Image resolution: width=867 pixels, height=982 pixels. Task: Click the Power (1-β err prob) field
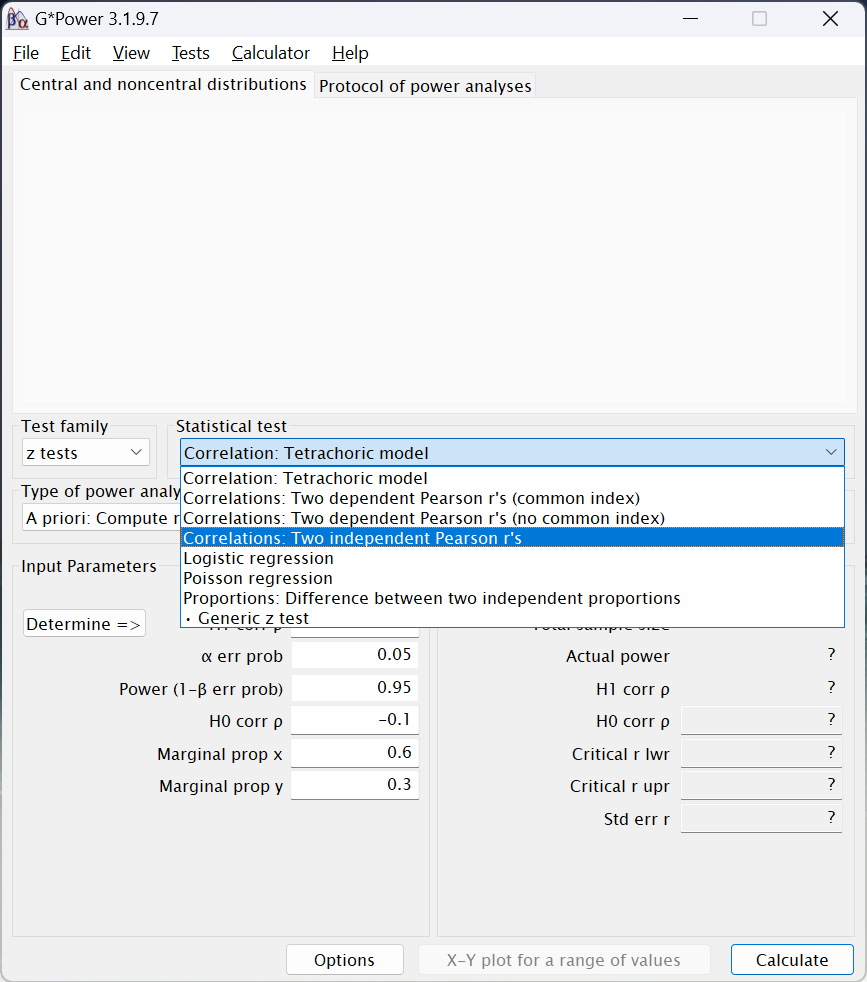(355, 688)
